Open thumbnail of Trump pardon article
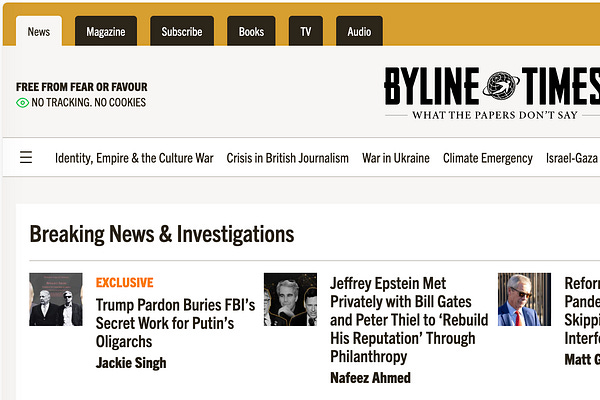 [56, 299]
